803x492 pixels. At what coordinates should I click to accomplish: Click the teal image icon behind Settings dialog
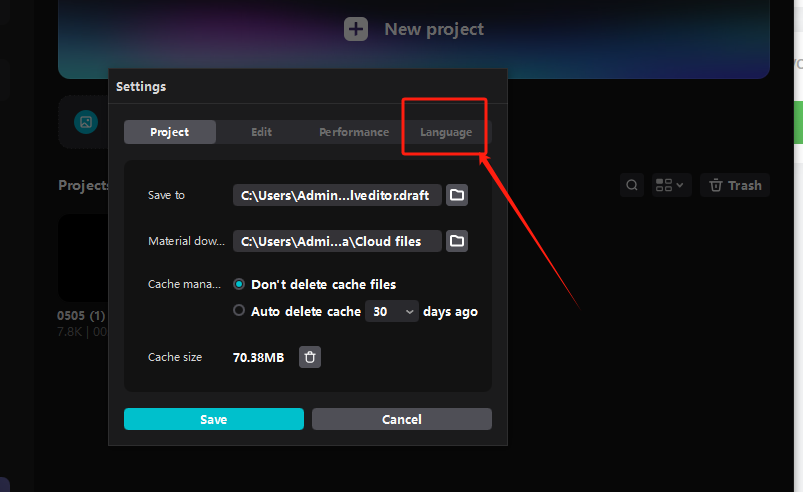(87, 122)
